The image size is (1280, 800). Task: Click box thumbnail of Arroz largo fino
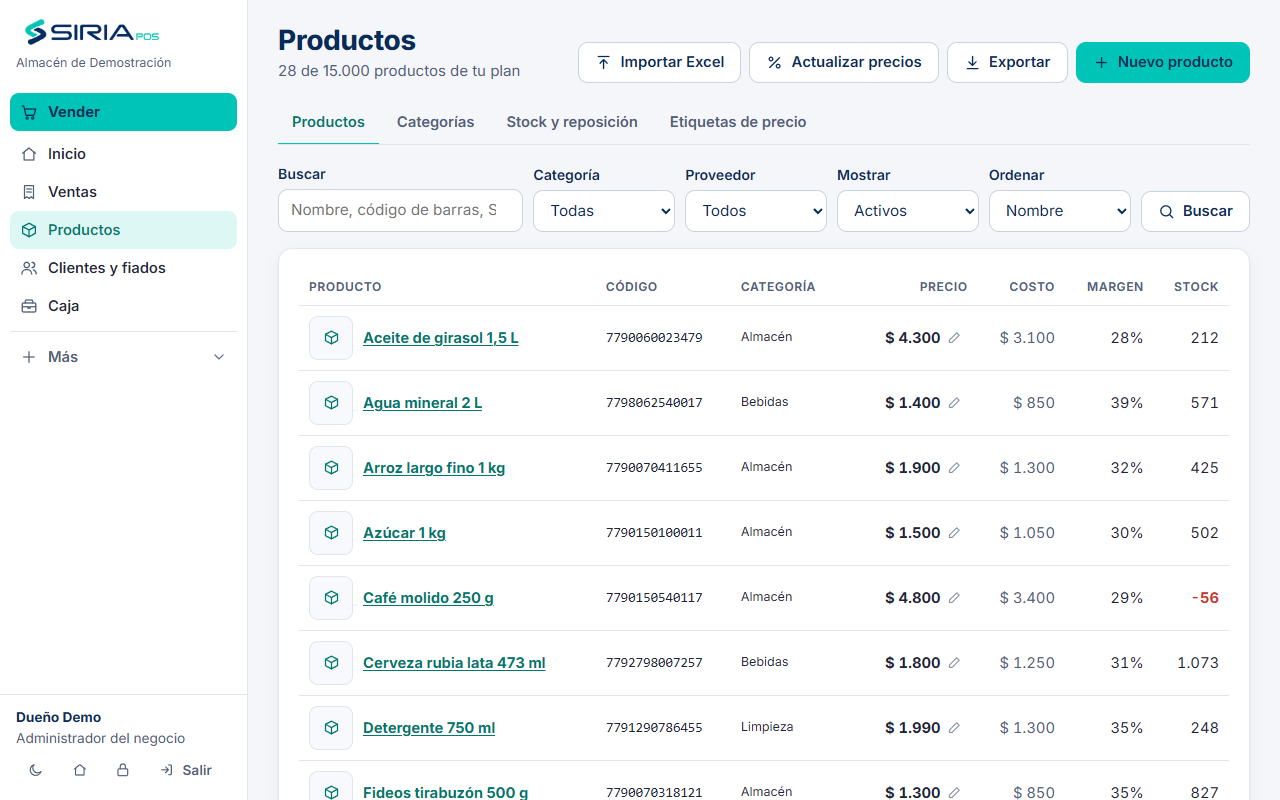coord(331,468)
